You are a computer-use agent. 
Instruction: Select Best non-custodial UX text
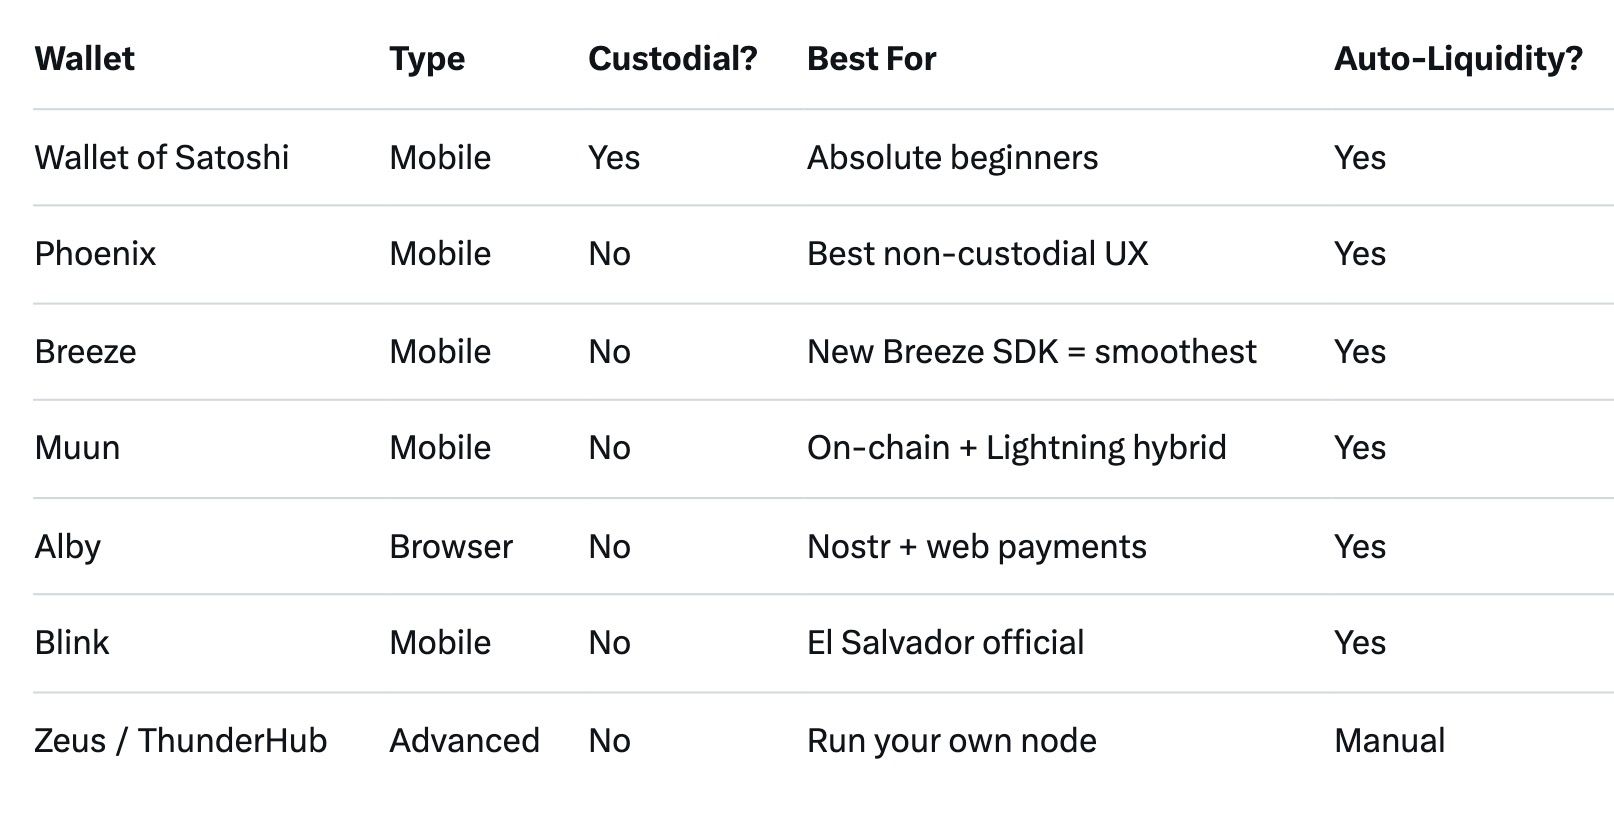coord(977,253)
